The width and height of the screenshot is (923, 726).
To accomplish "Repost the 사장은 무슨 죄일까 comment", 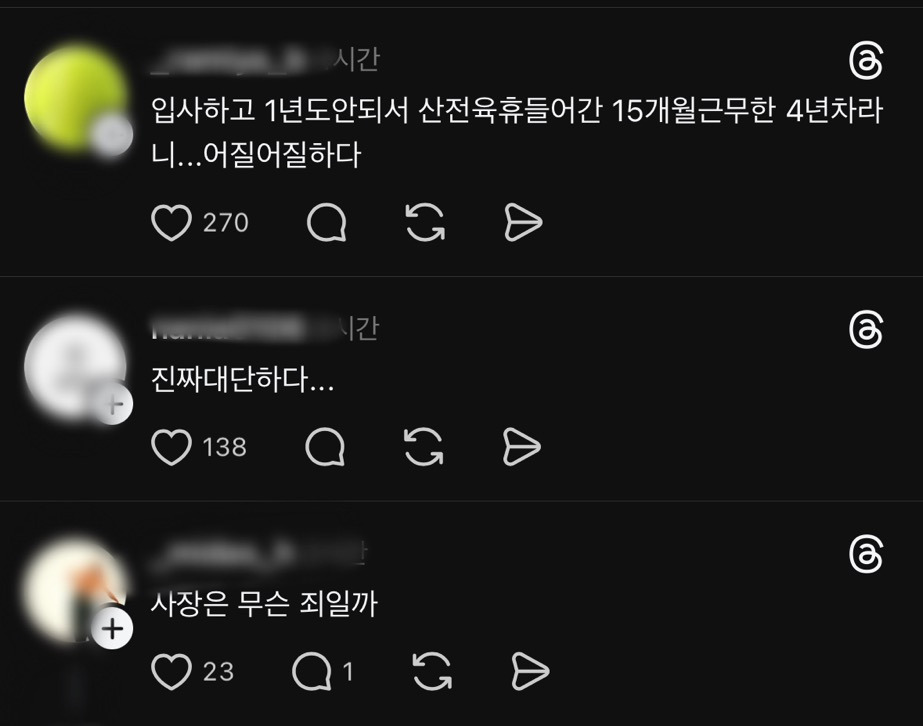I will [x=432, y=671].
